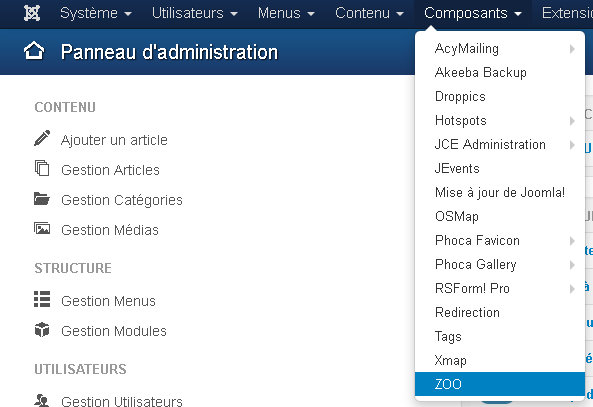593x407 pixels.
Task: Open the Contenu dropdown menu
Action: pyautogui.click(x=369, y=13)
